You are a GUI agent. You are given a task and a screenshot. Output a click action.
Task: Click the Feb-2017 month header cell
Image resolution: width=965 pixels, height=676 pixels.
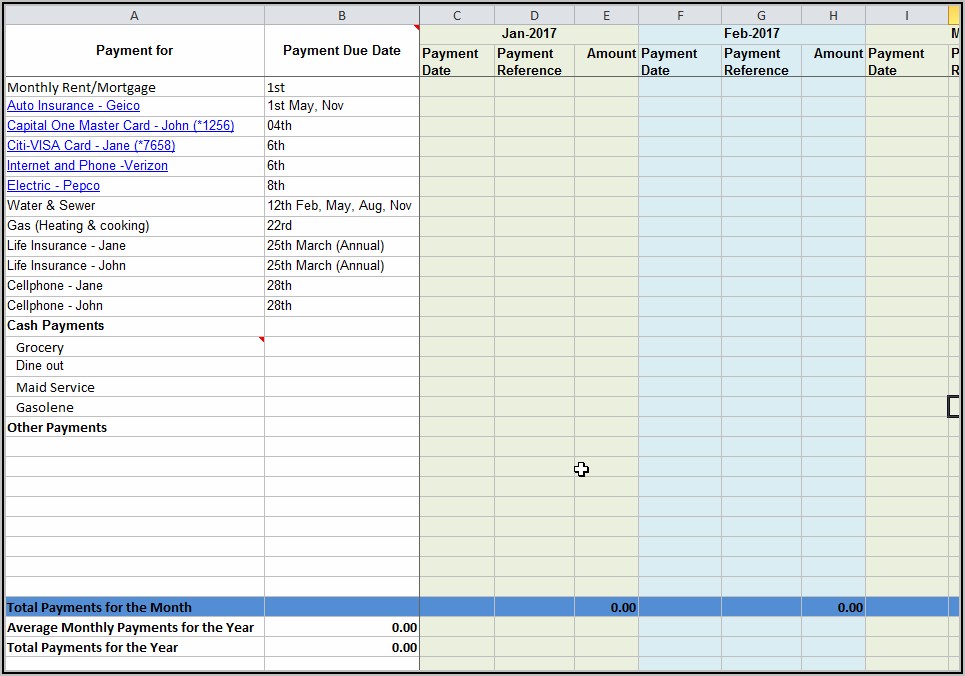(x=751, y=34)
